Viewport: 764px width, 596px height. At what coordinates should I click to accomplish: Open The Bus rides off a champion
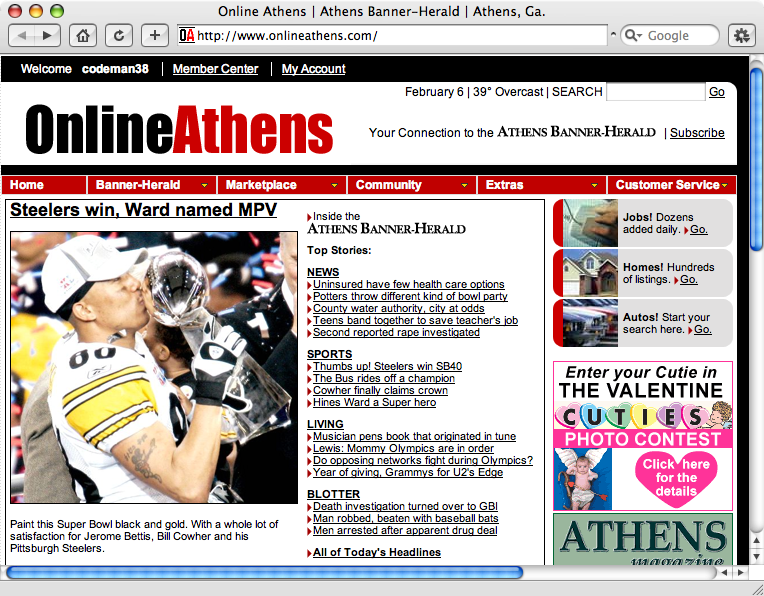coord(384,378)
